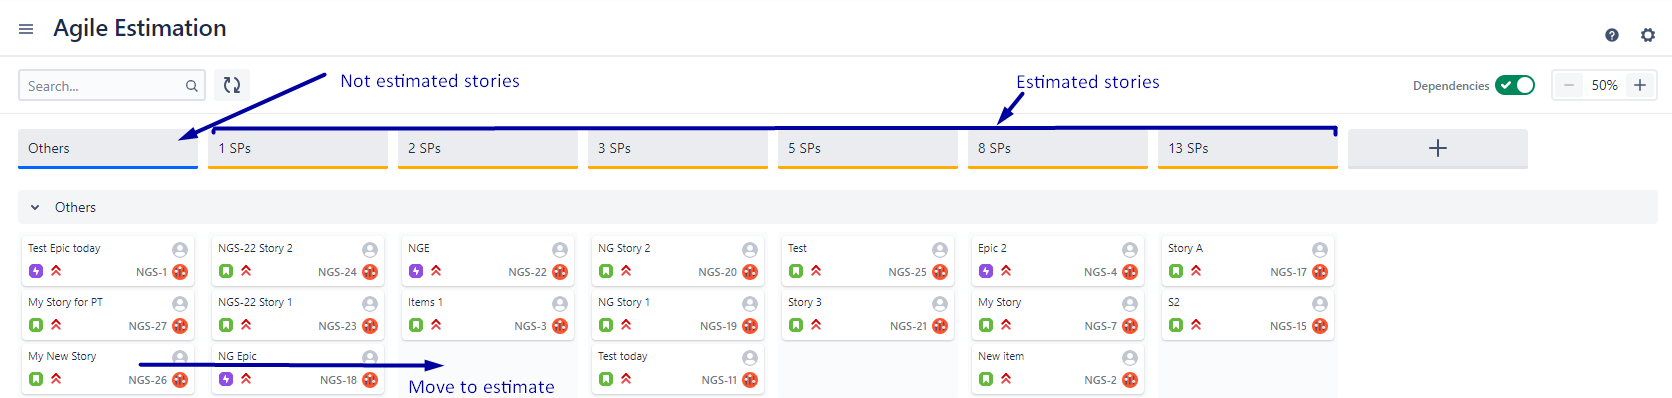Open the settings gear icon
Viewport: 1672px width, 398px height.
tap(1648, 35)
